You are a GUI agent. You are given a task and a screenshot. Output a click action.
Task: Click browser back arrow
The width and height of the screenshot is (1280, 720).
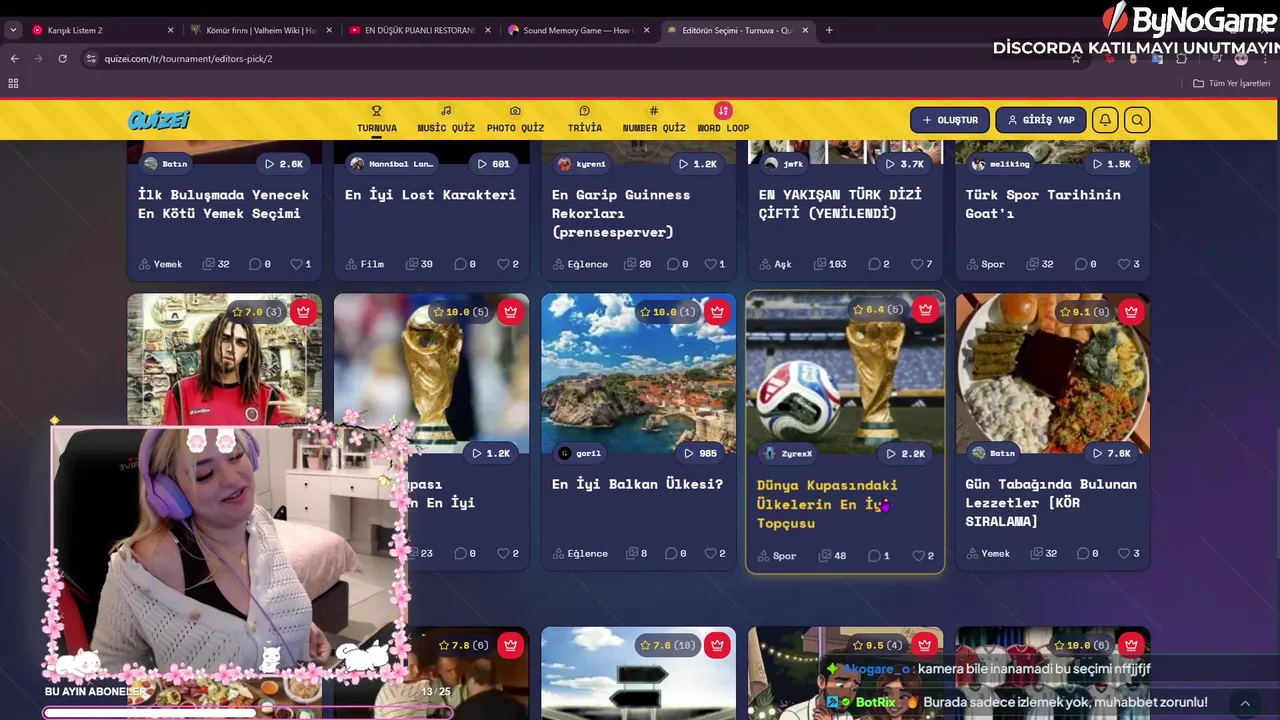14,59
